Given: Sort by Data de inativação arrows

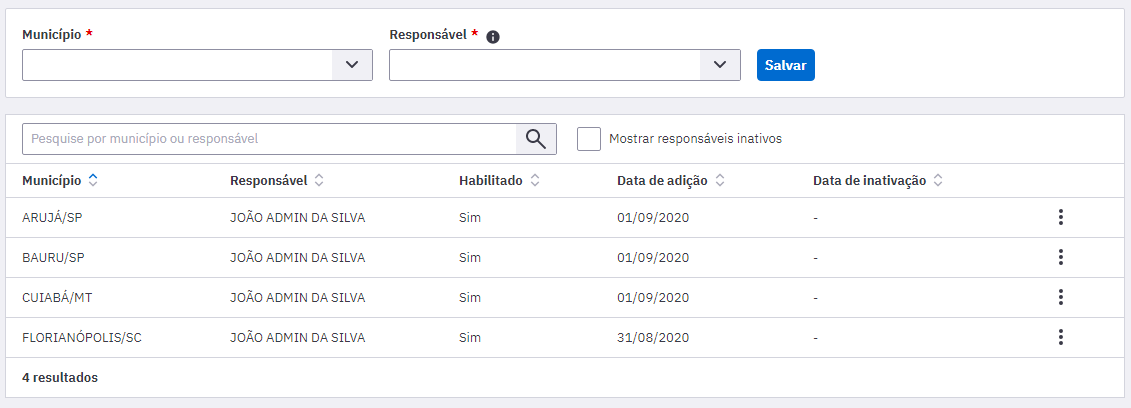Looking at the screenshot, I should 938,181.
